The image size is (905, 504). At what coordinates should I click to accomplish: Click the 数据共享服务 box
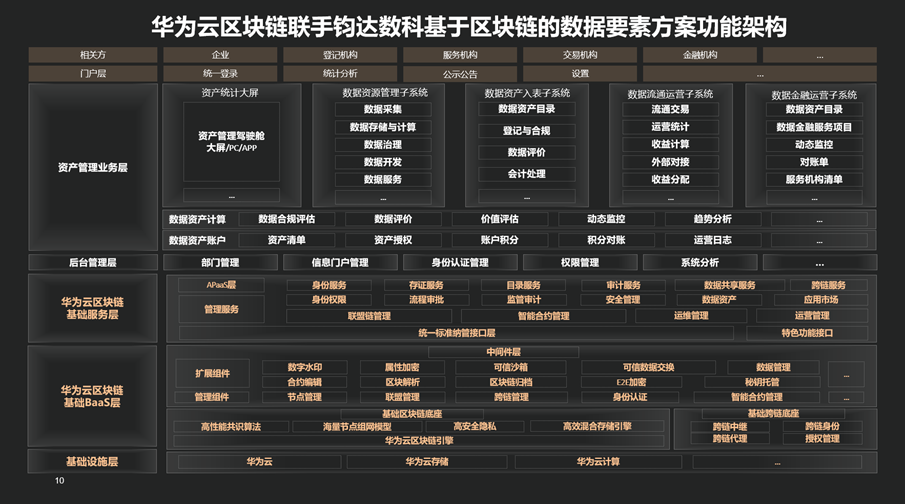click(x=730, y=285)
